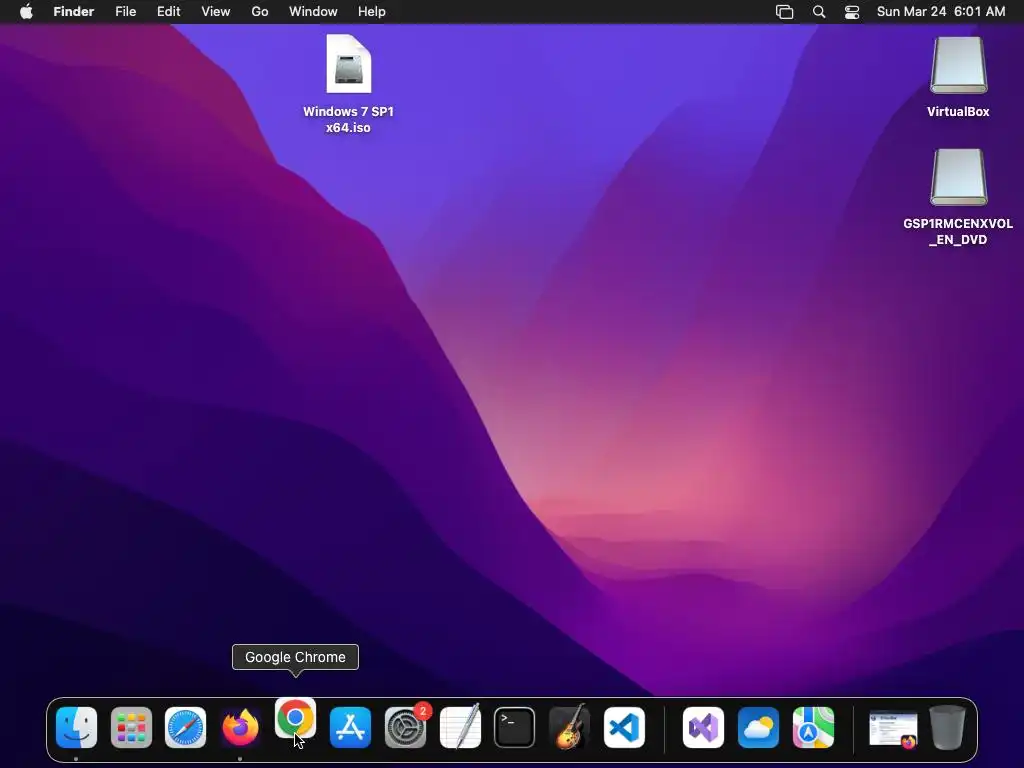Open the View menu
Image resolution: width=1024 pixels, height=768 pixels.
point(216,12)
